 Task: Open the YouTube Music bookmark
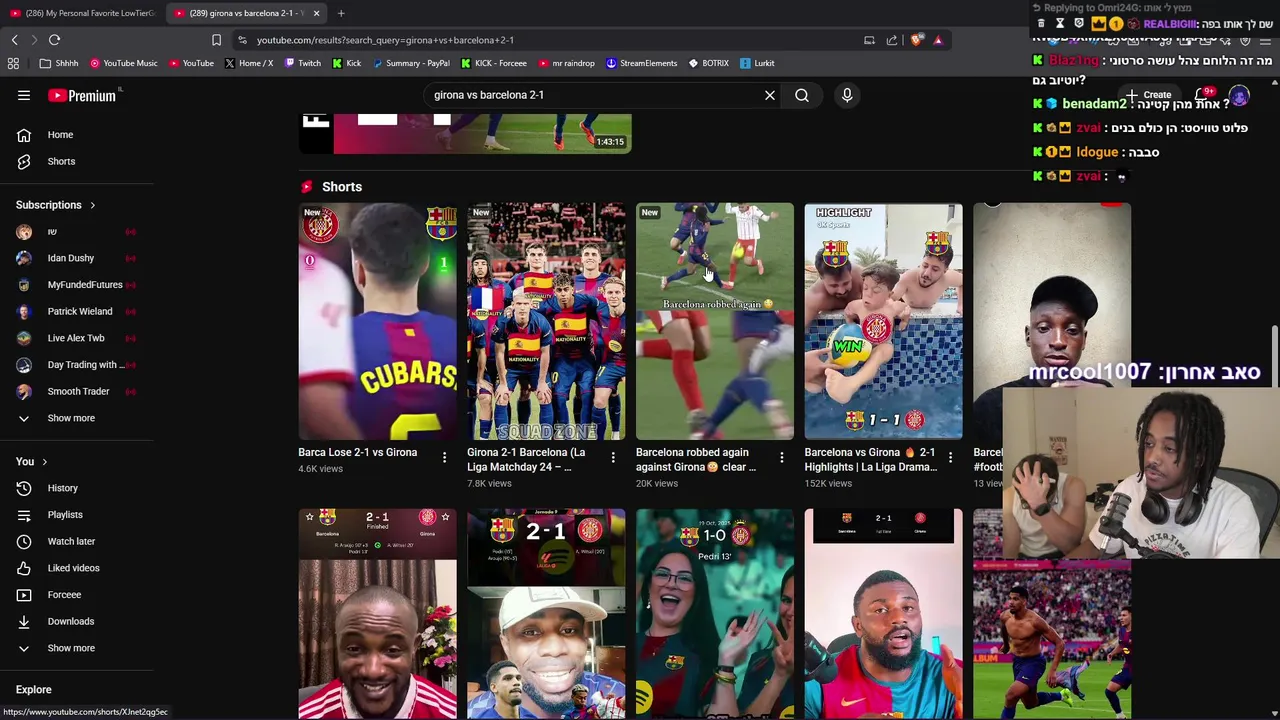click(123, 63)
